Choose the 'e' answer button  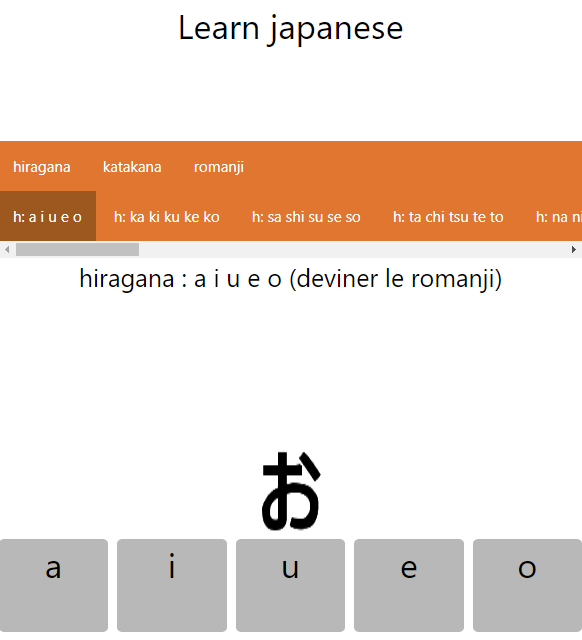pos(409,585)
